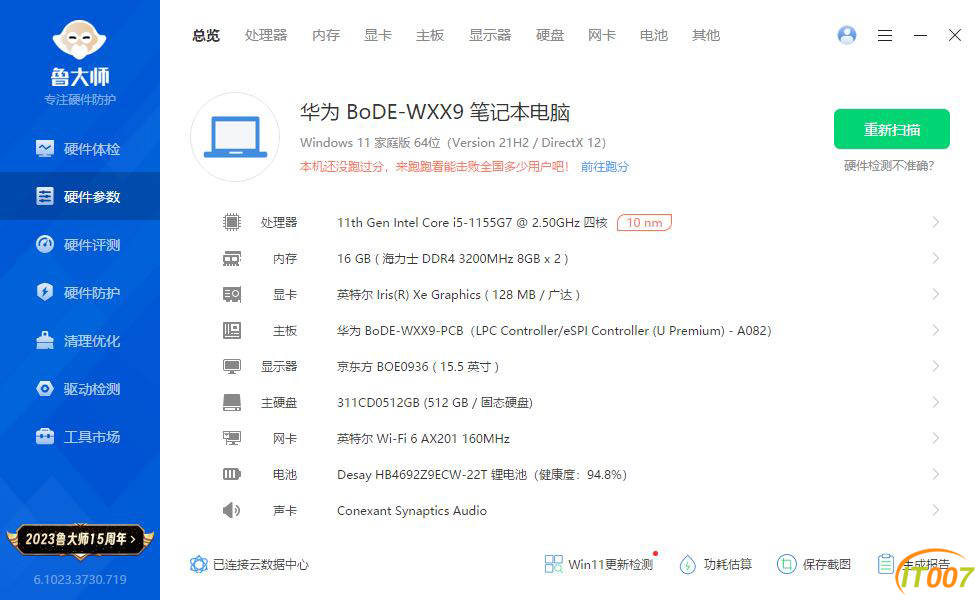
Task: Click the Iris(R) Xe Graphics text
Action: click(458, 295)
